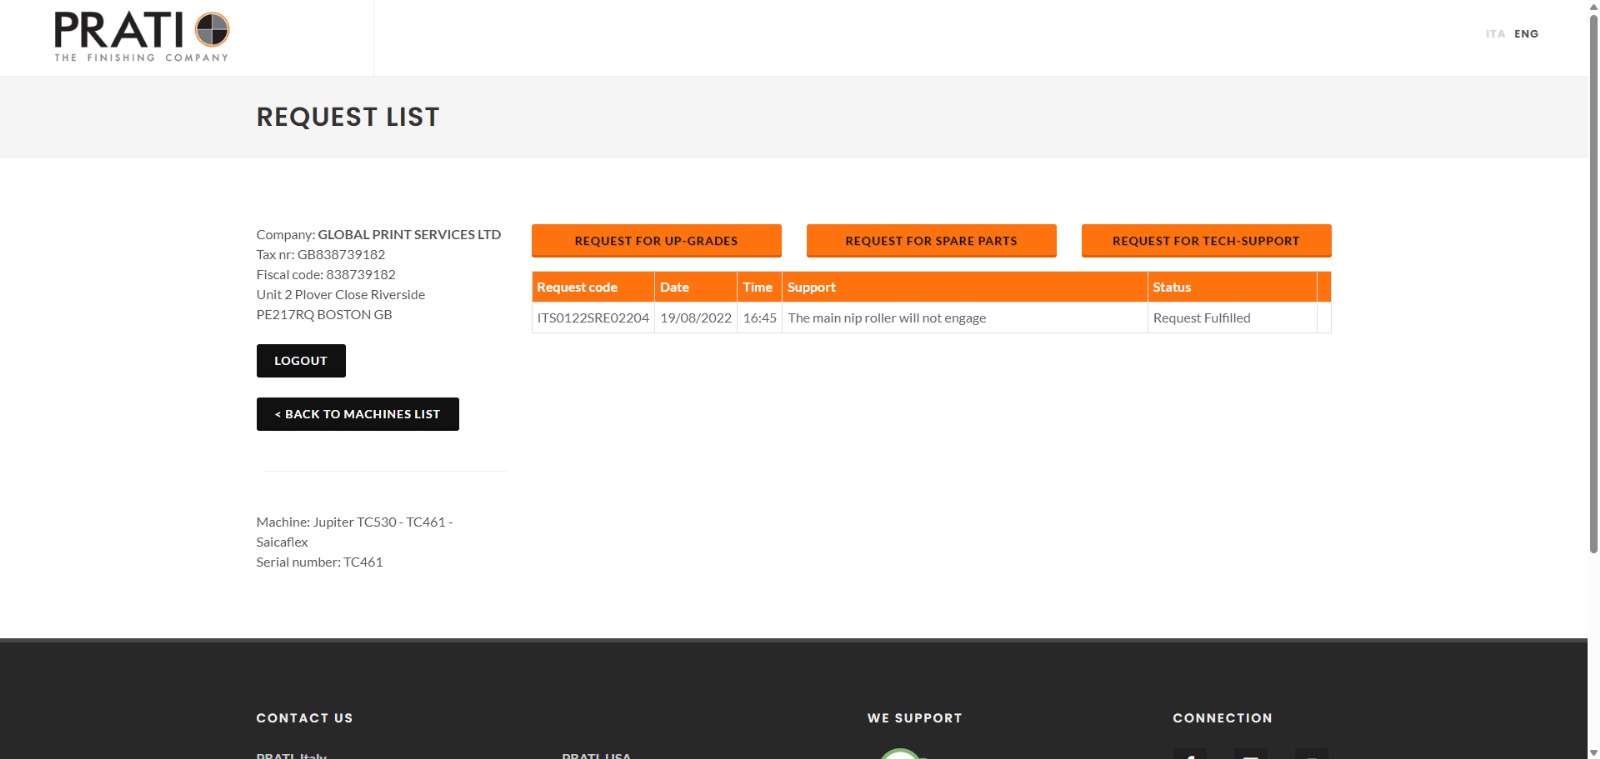
Task: Click the Request Fulfilled status cell
Action: 1201,318
